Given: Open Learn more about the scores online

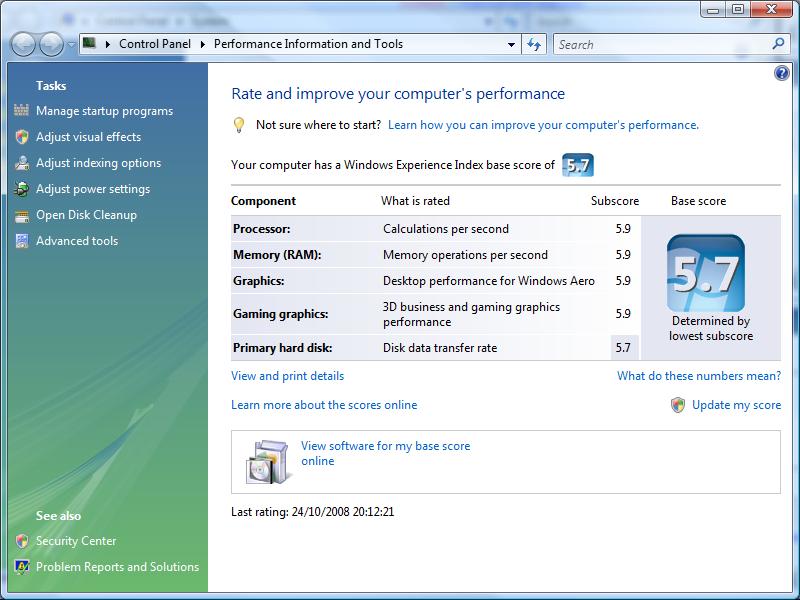Looking at the screenshot, I should pos(324,405).
